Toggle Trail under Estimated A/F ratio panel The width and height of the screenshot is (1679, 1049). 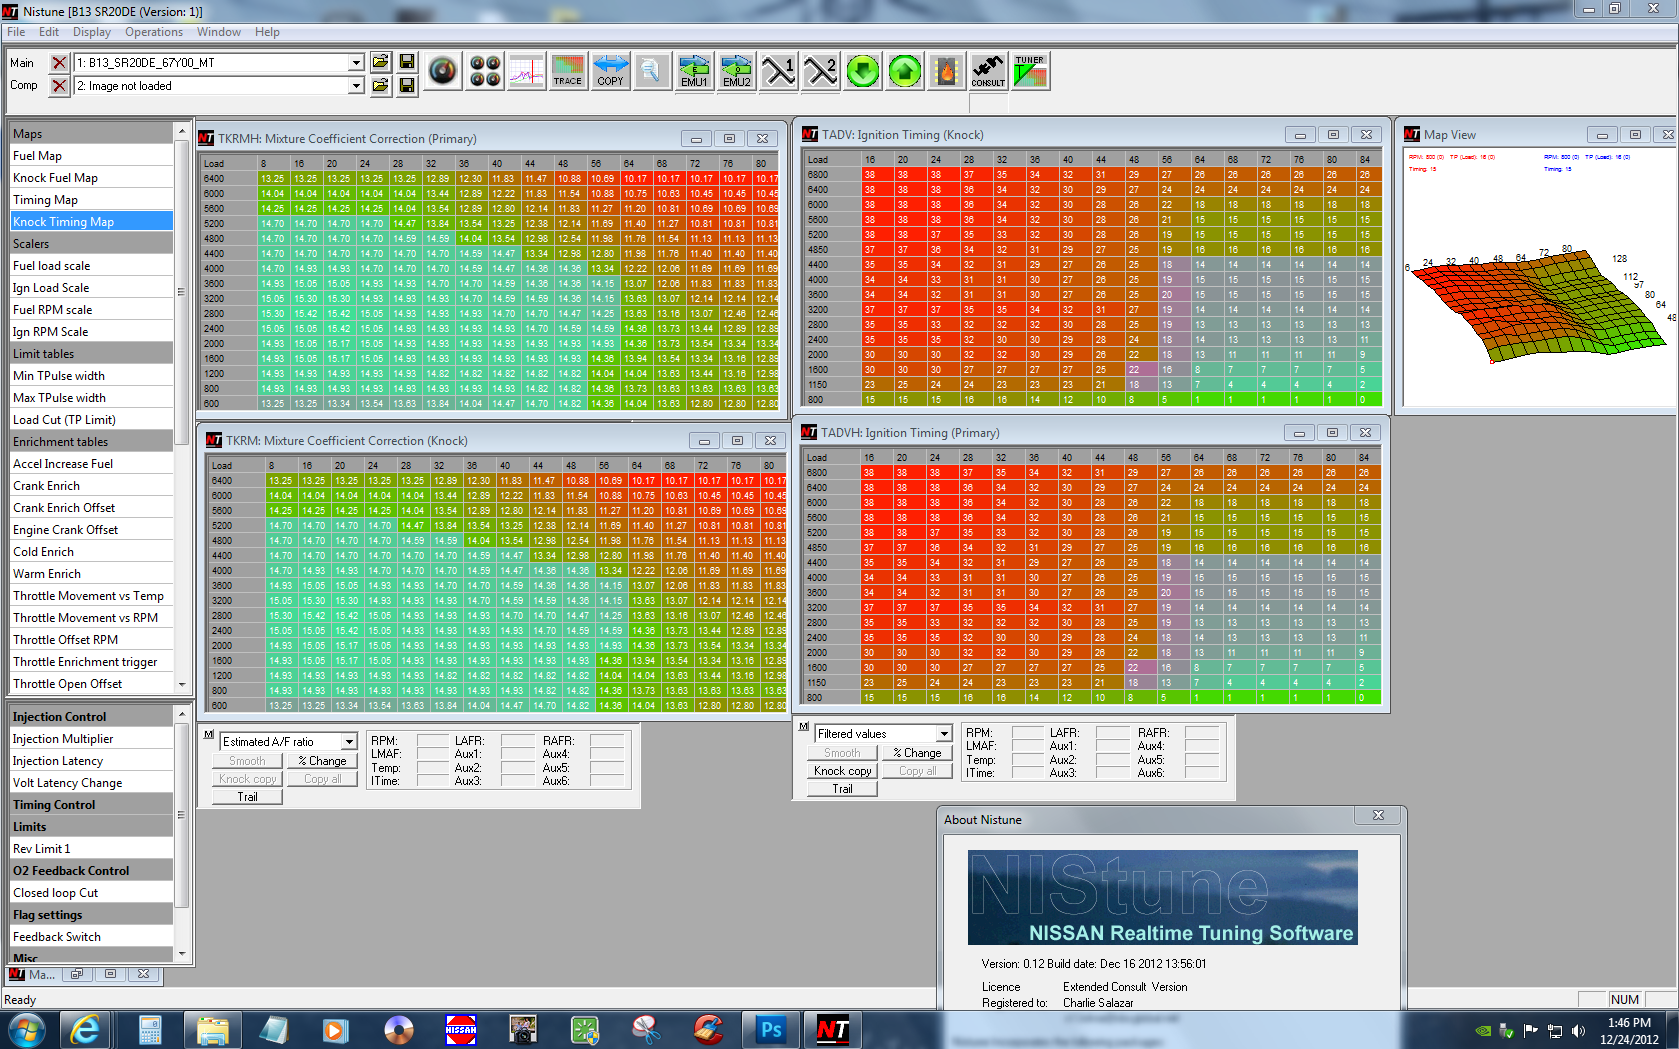coord(247,797)
